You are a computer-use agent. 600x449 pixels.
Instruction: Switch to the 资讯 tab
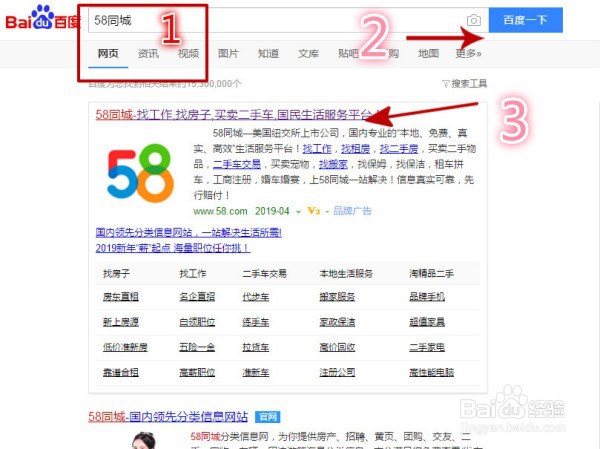(148, 53)
